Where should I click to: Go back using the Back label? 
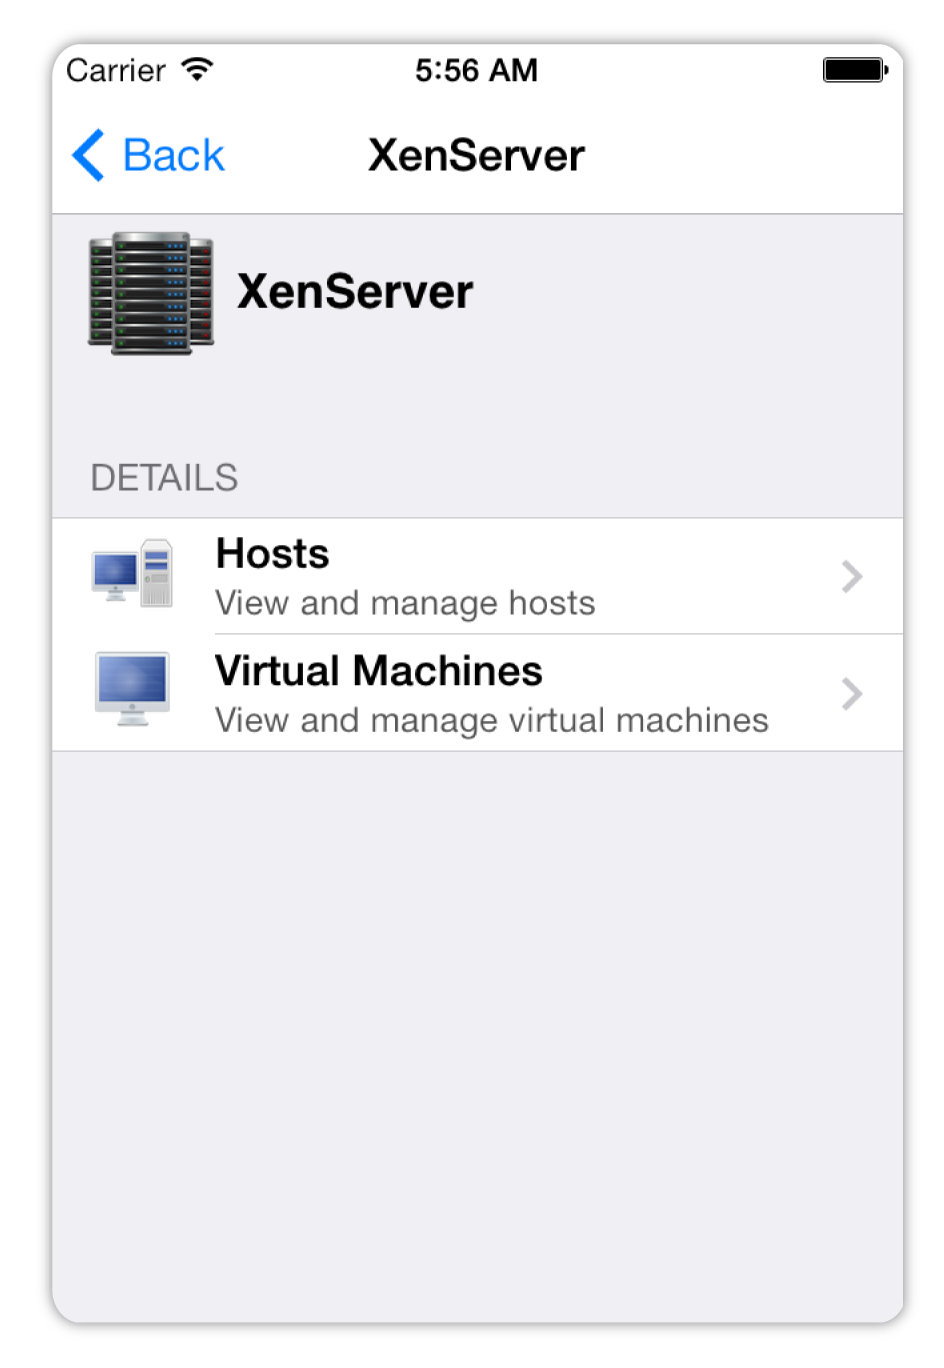pos(173,155)
